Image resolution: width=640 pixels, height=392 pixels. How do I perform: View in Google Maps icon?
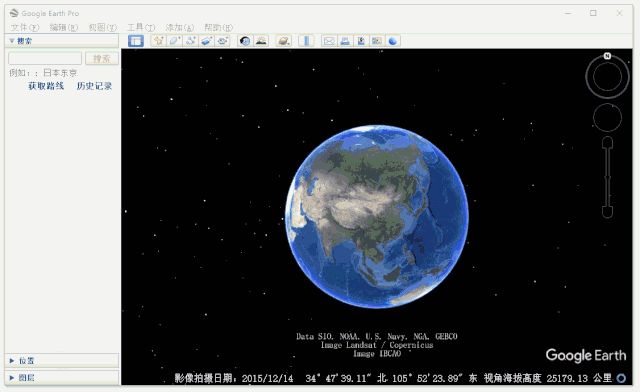[x=377, y=41]
